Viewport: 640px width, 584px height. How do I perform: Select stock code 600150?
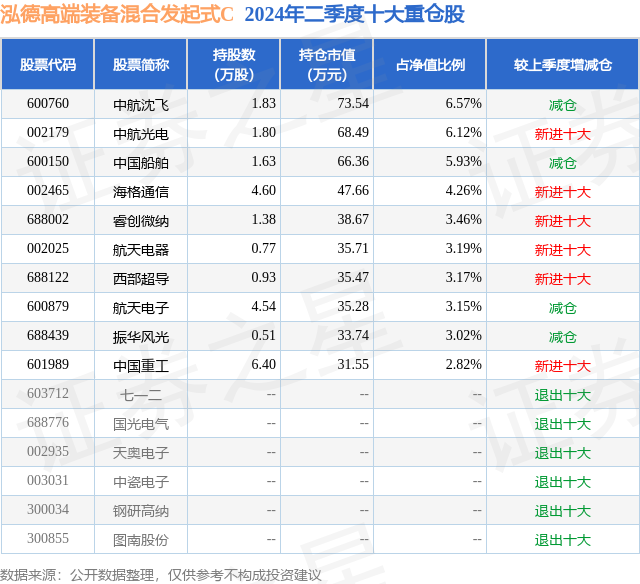tap(48, 161)
